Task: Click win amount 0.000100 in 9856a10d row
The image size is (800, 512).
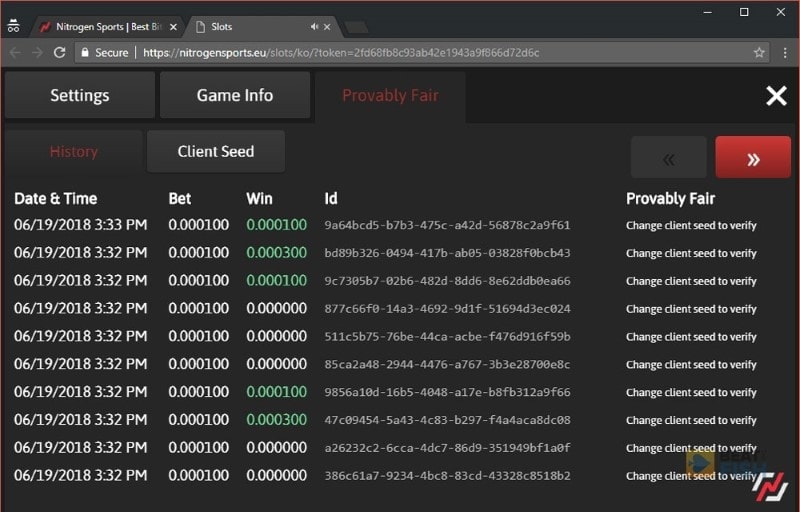Action: coord(277,392)
